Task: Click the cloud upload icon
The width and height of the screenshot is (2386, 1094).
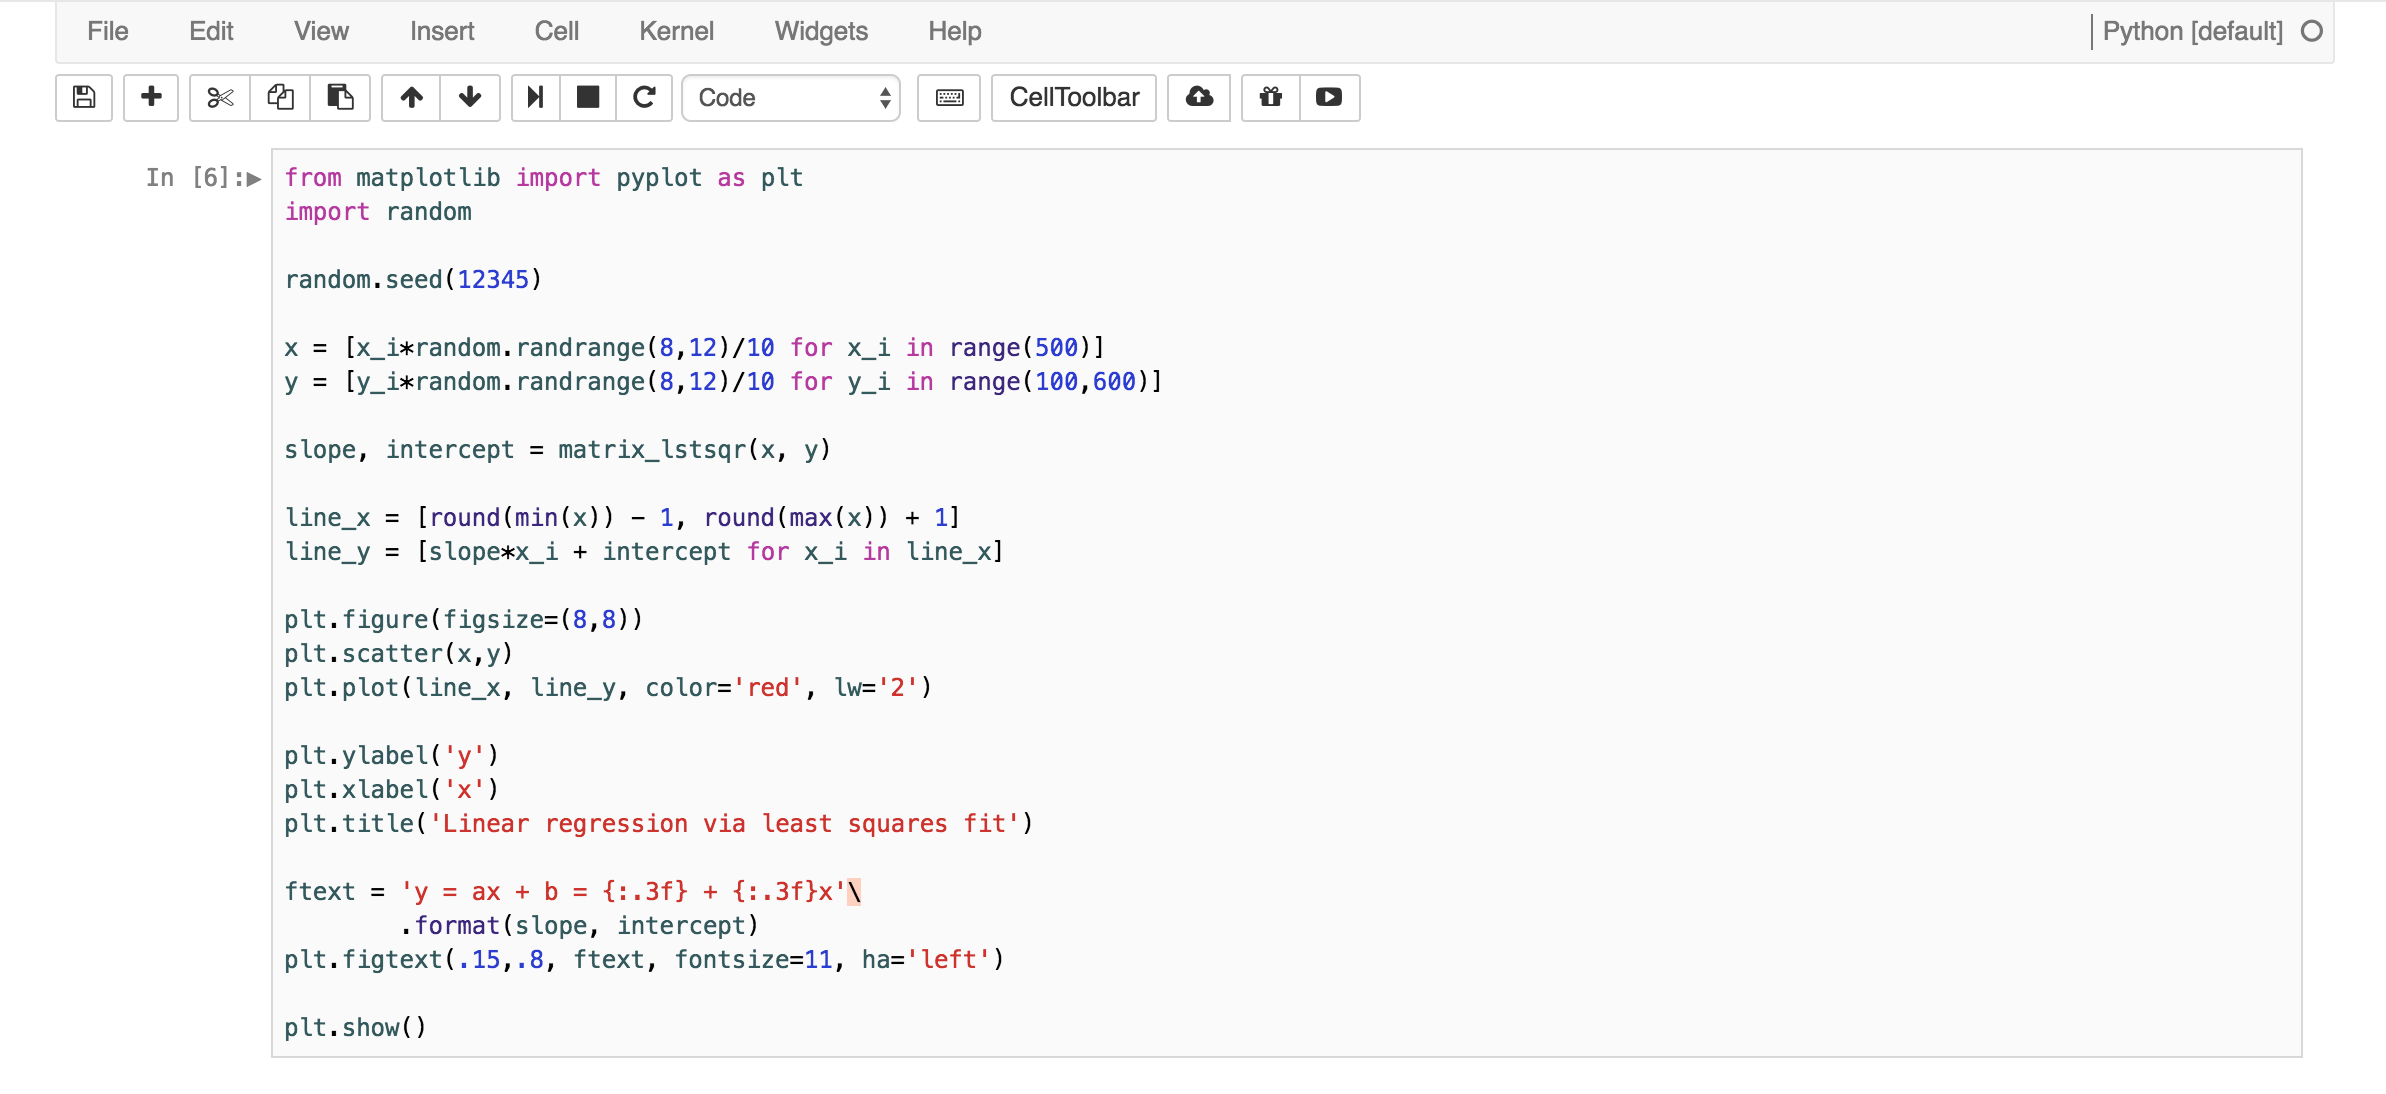Action: click(x=1199, y=97)
